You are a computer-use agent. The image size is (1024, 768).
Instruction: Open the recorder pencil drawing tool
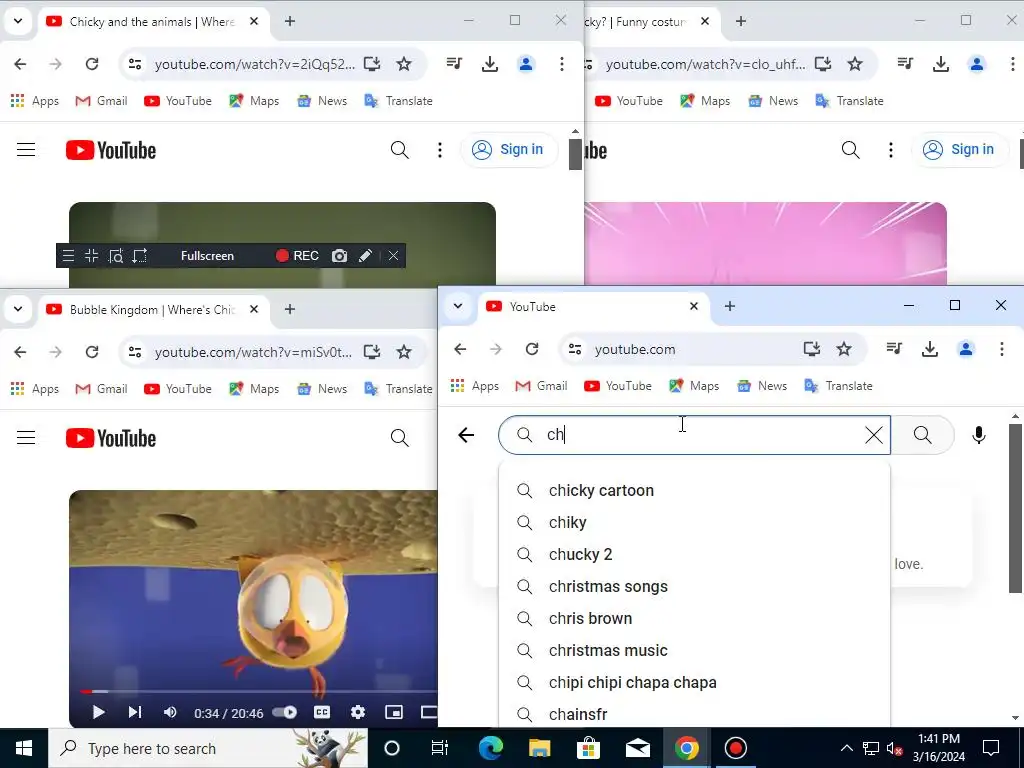[366, 256]
